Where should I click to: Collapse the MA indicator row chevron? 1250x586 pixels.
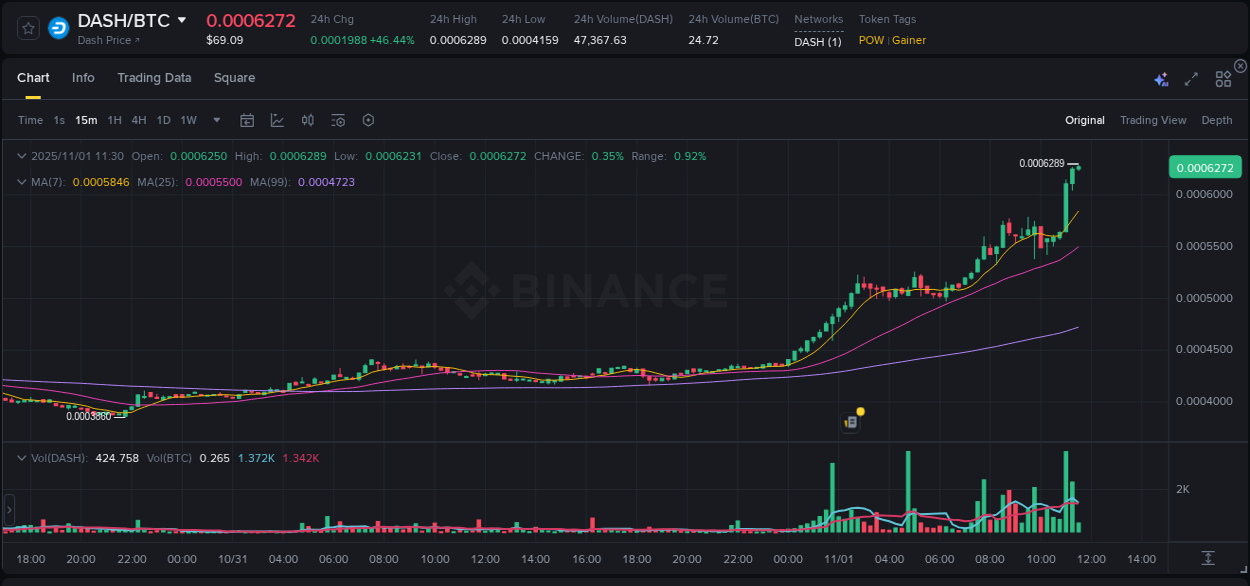coord(20,182)
